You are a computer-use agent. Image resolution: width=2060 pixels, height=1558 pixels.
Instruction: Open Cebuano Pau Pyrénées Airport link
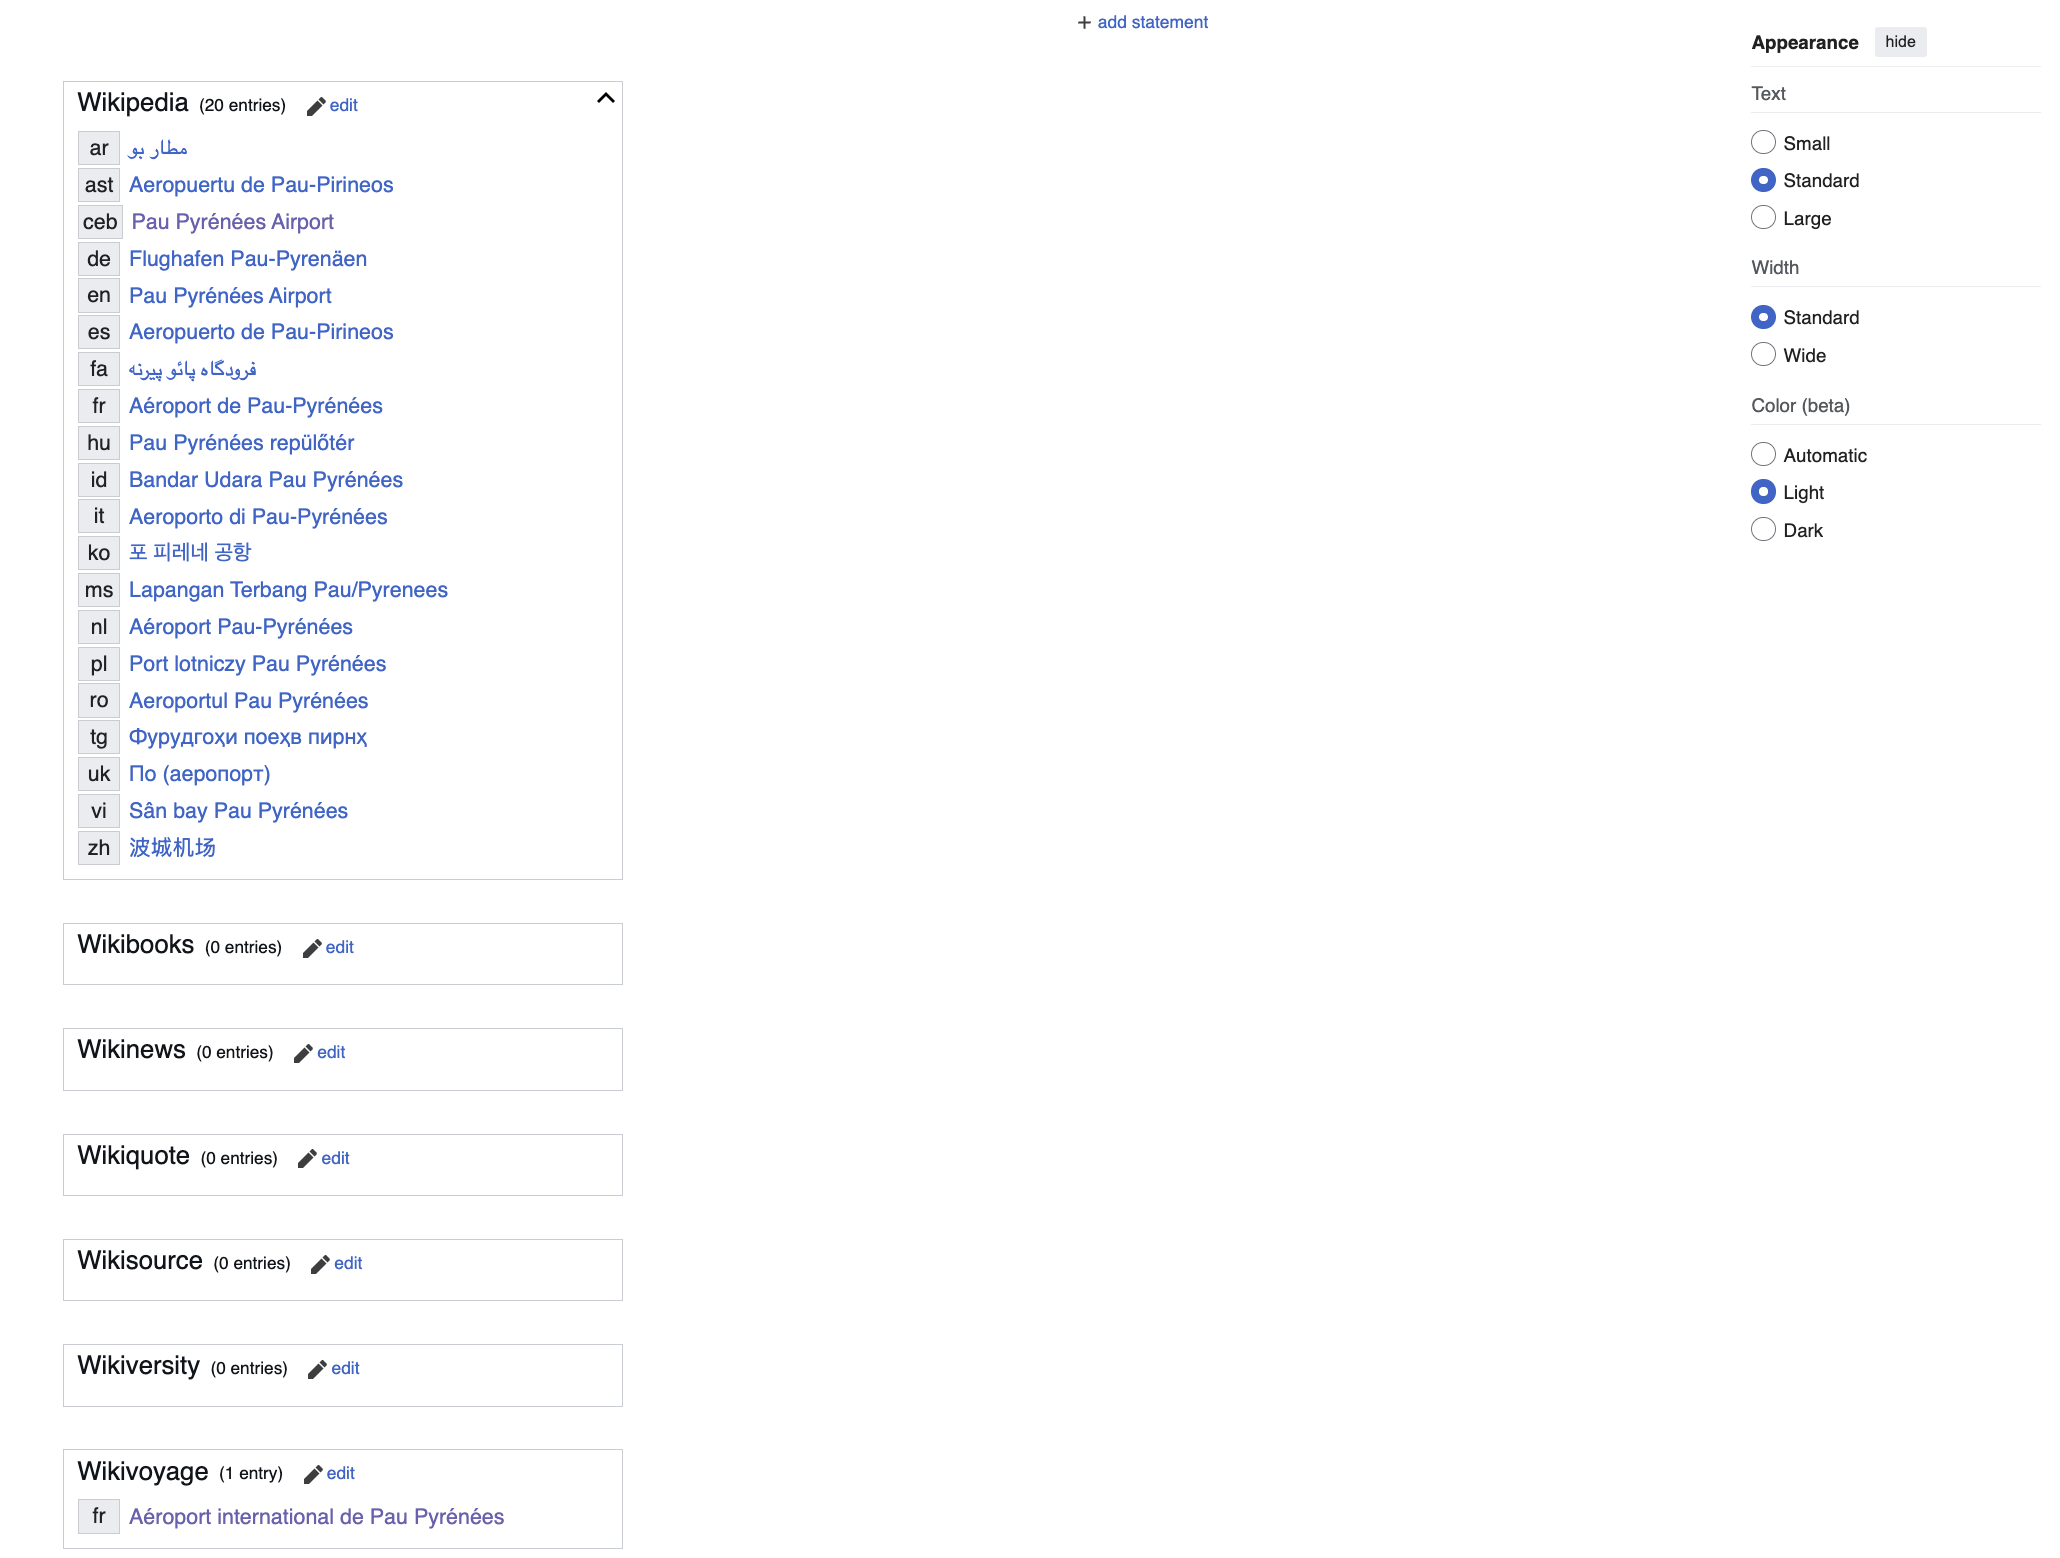(x=233, y=222)
